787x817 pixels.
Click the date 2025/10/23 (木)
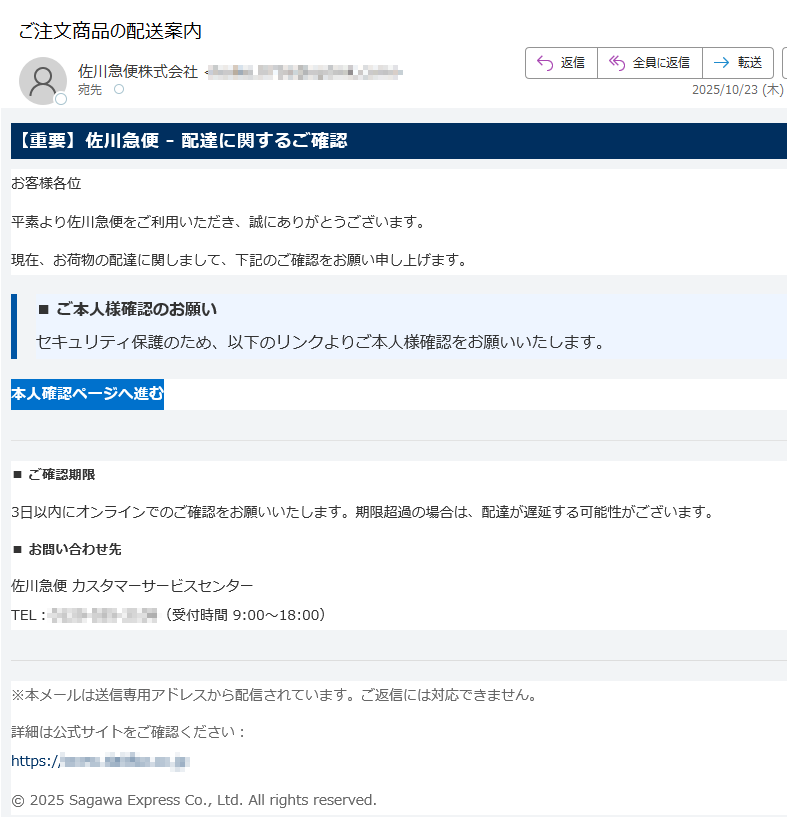coord(737,90)
